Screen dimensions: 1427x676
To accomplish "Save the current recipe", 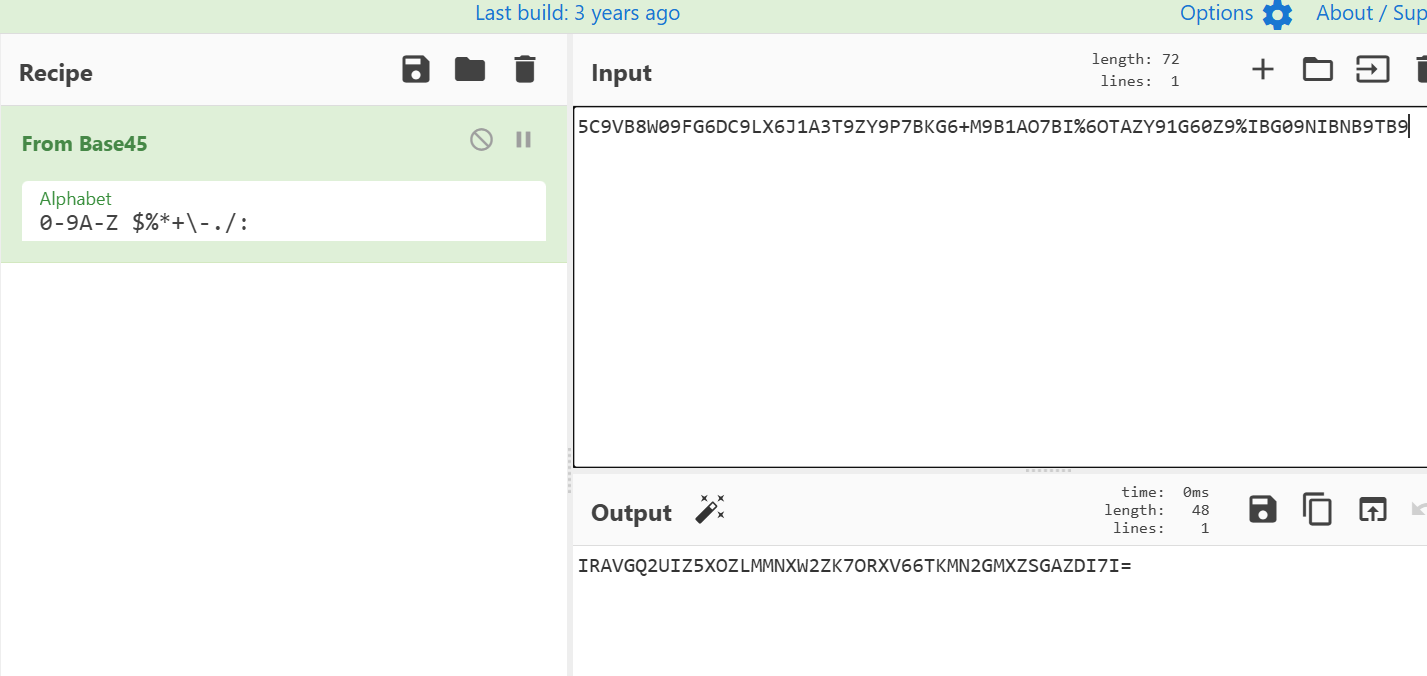I will coord(415,70).
